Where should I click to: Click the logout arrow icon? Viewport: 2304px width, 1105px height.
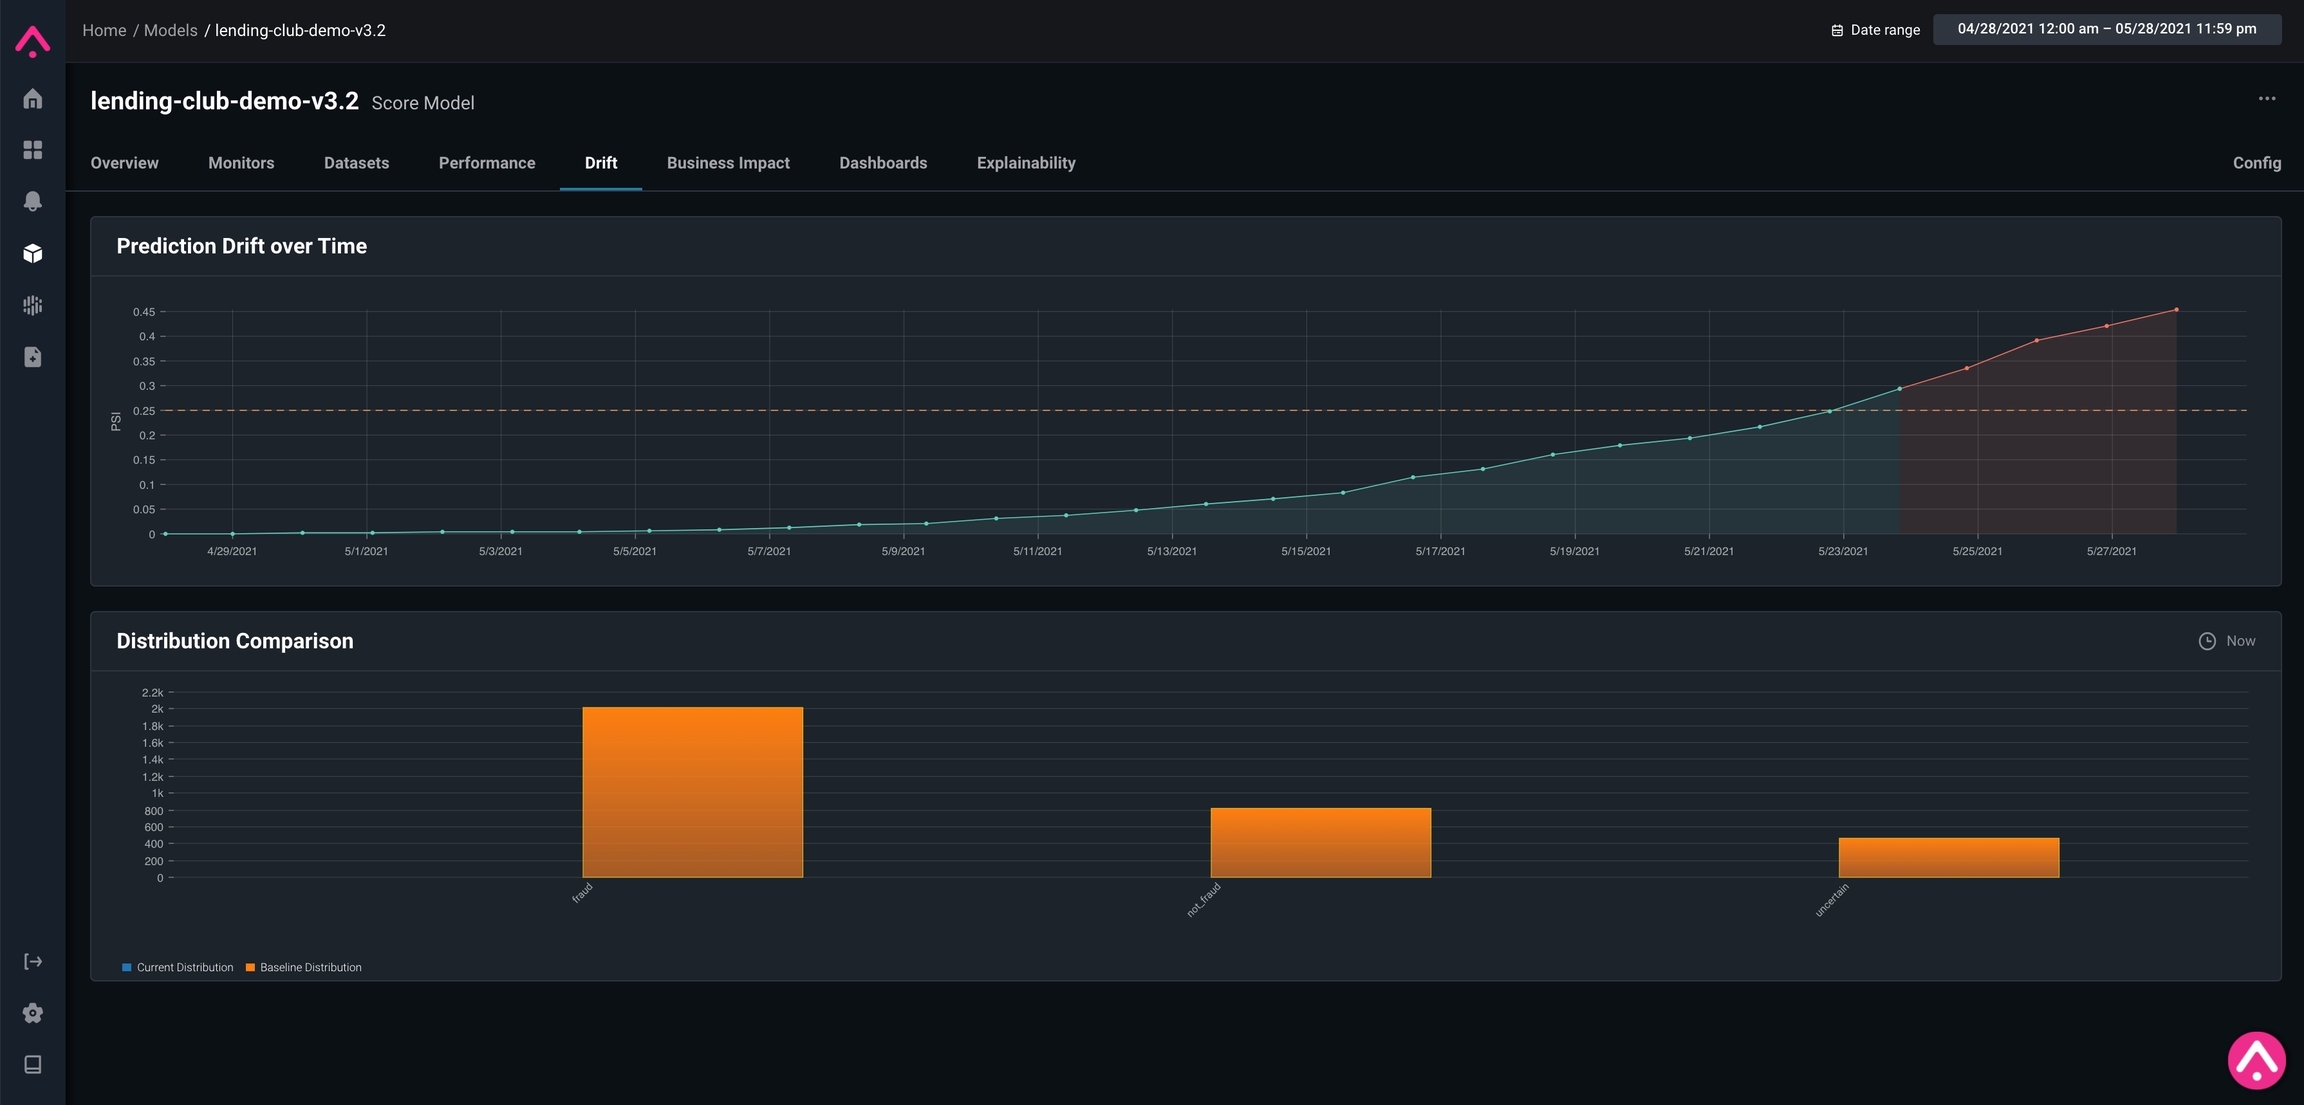coord(33,961)
